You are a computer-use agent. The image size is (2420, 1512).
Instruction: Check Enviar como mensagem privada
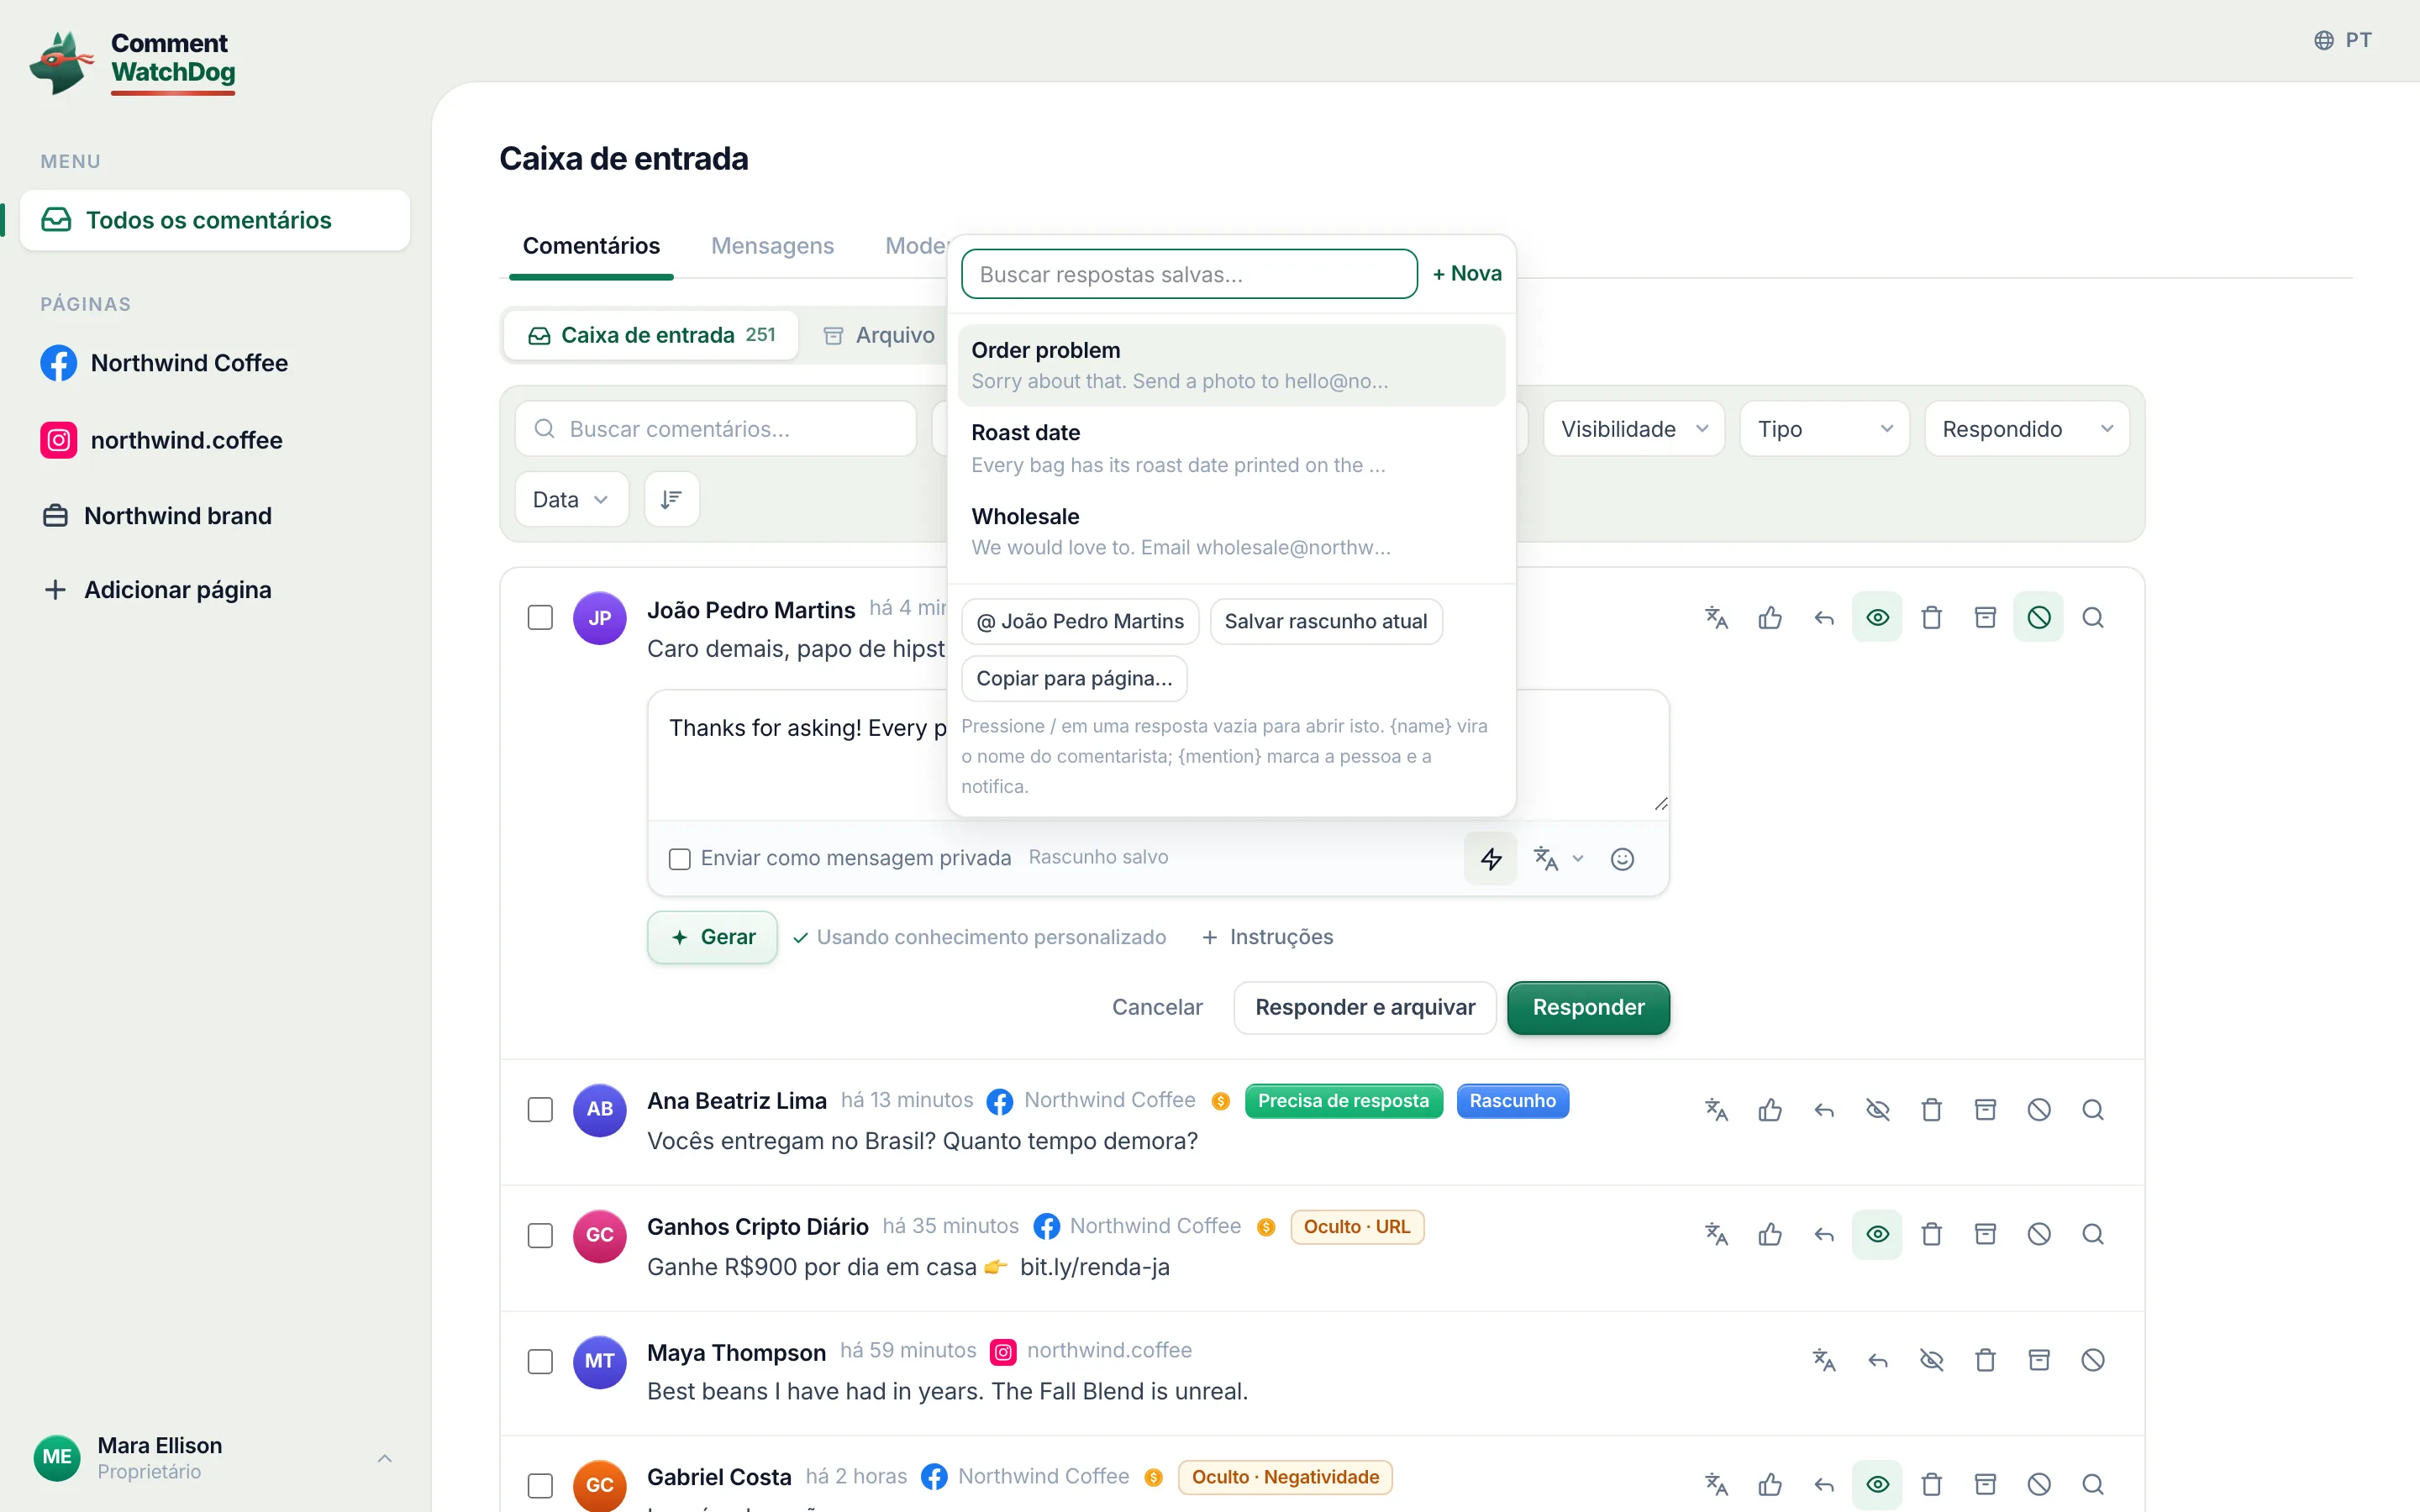pos(680,858)
